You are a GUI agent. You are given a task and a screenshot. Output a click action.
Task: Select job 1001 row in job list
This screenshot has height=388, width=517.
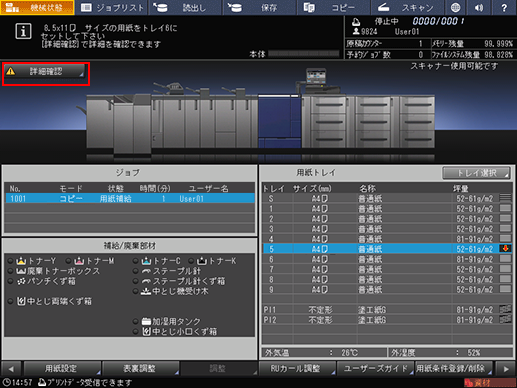coord(130,199)
